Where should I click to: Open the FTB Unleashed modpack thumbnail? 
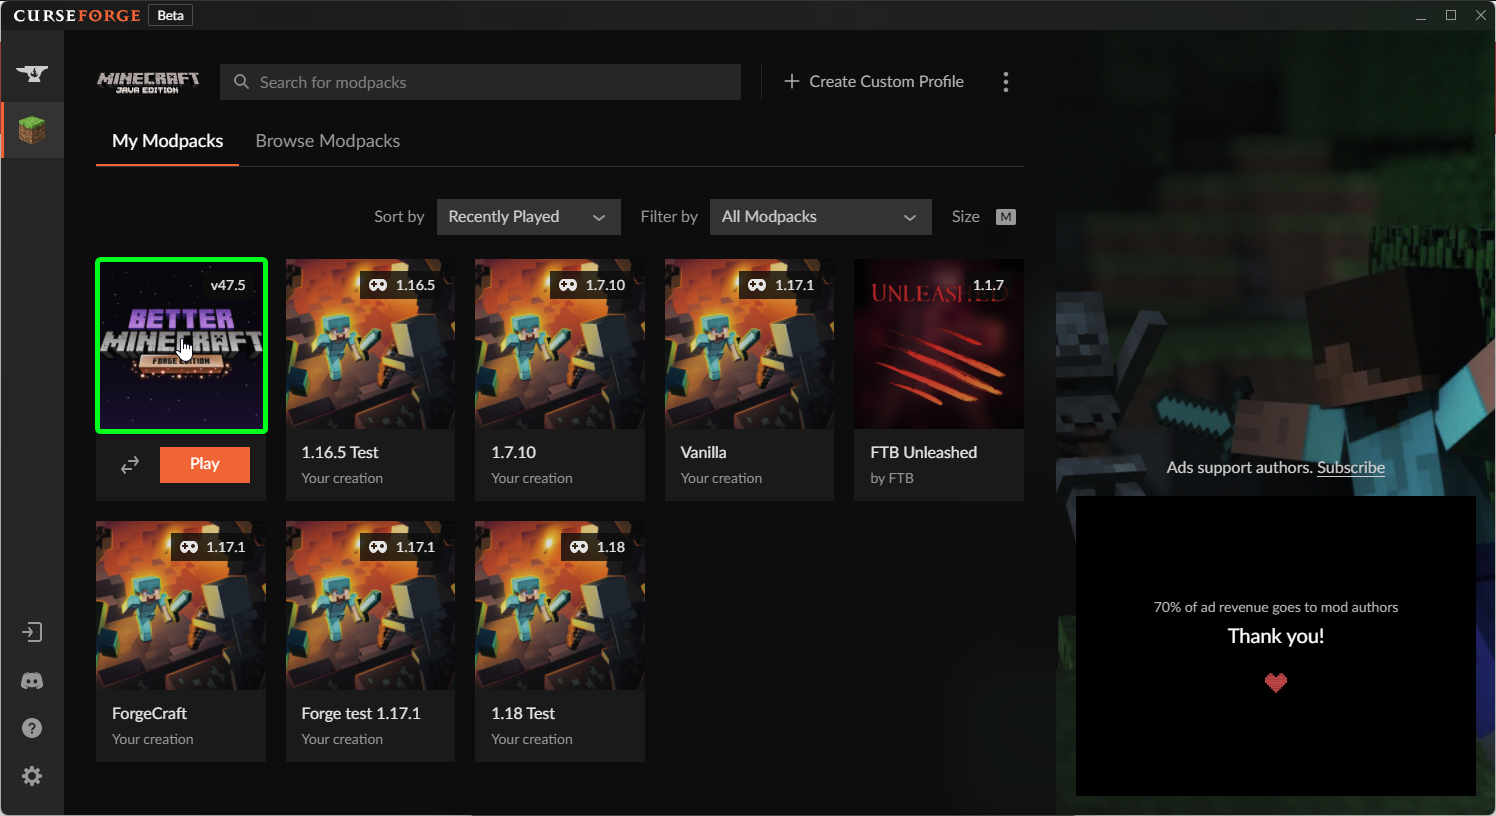[x=939, y=344]
